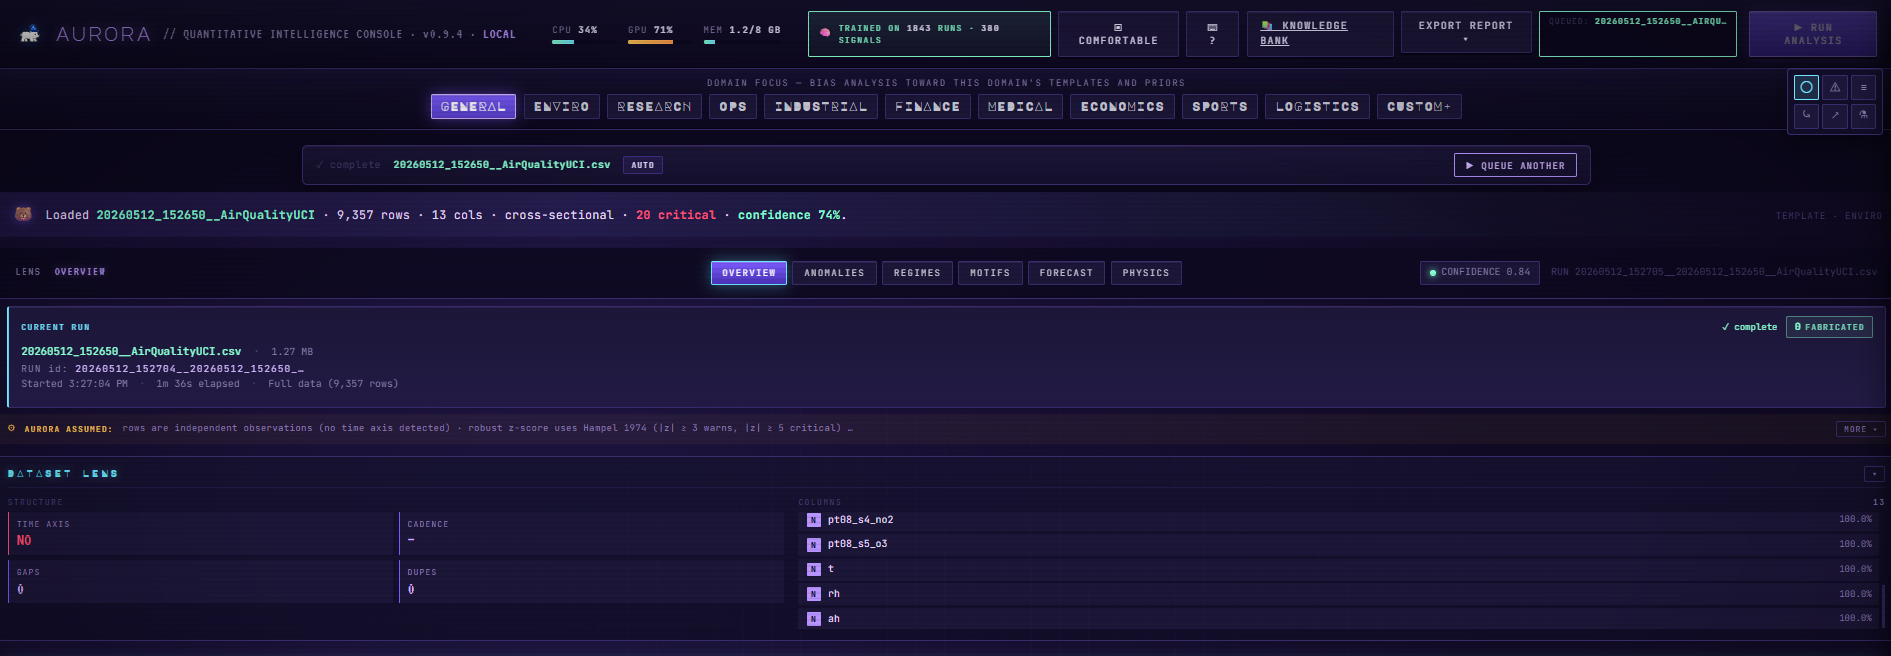Click the Trained on 1843 runs badge
The image size is (1891, 656).
929,34
